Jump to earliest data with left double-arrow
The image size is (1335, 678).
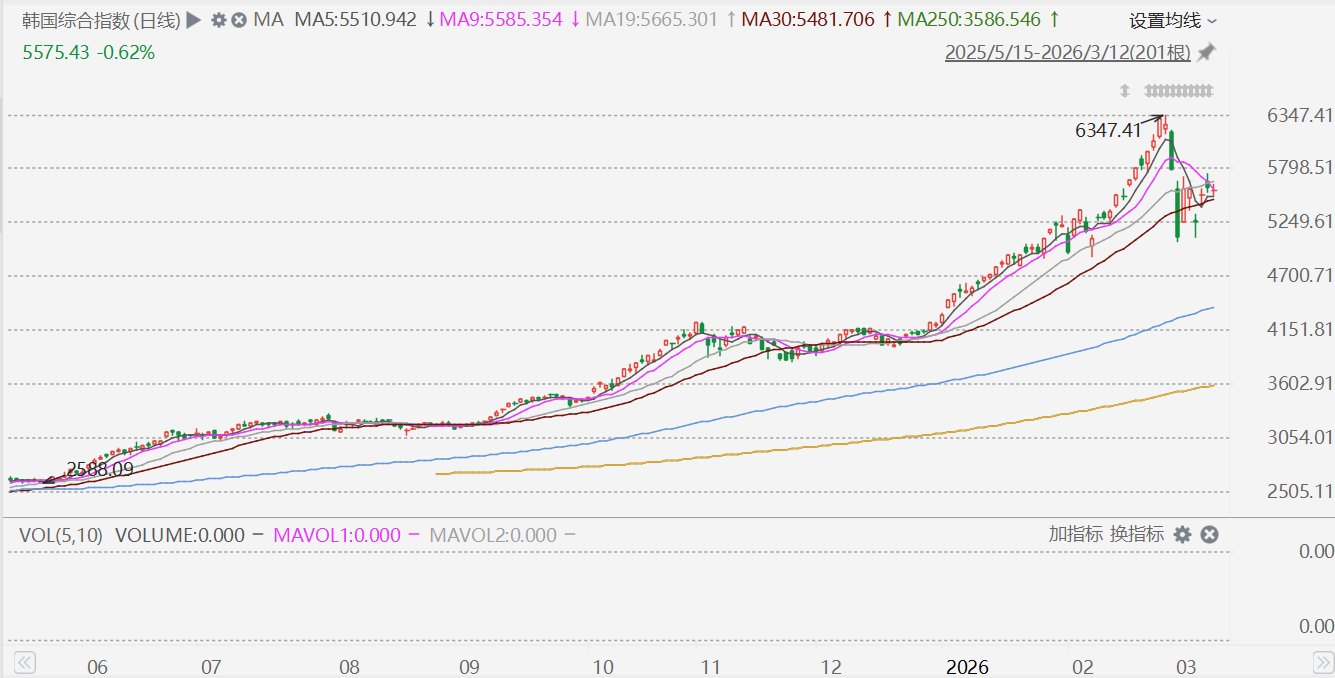[x=24, y=663]
